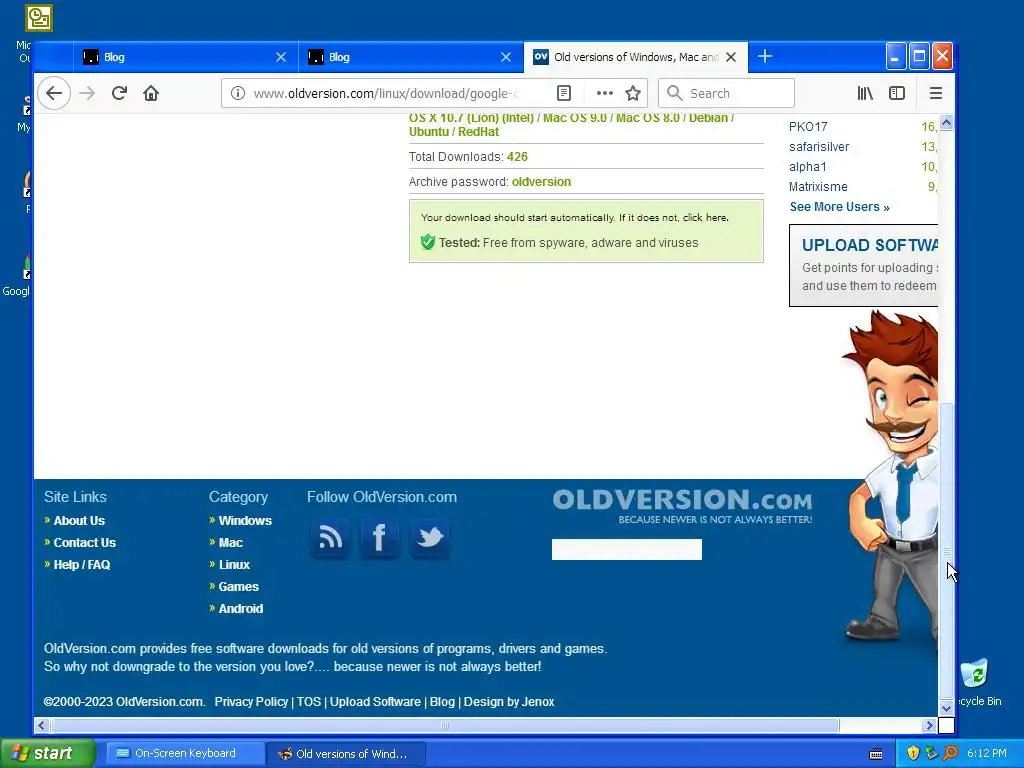Click the forward navigation arrow
Image resolution: width=1024 pixels, height=768 pixels.
click(87, 93)
